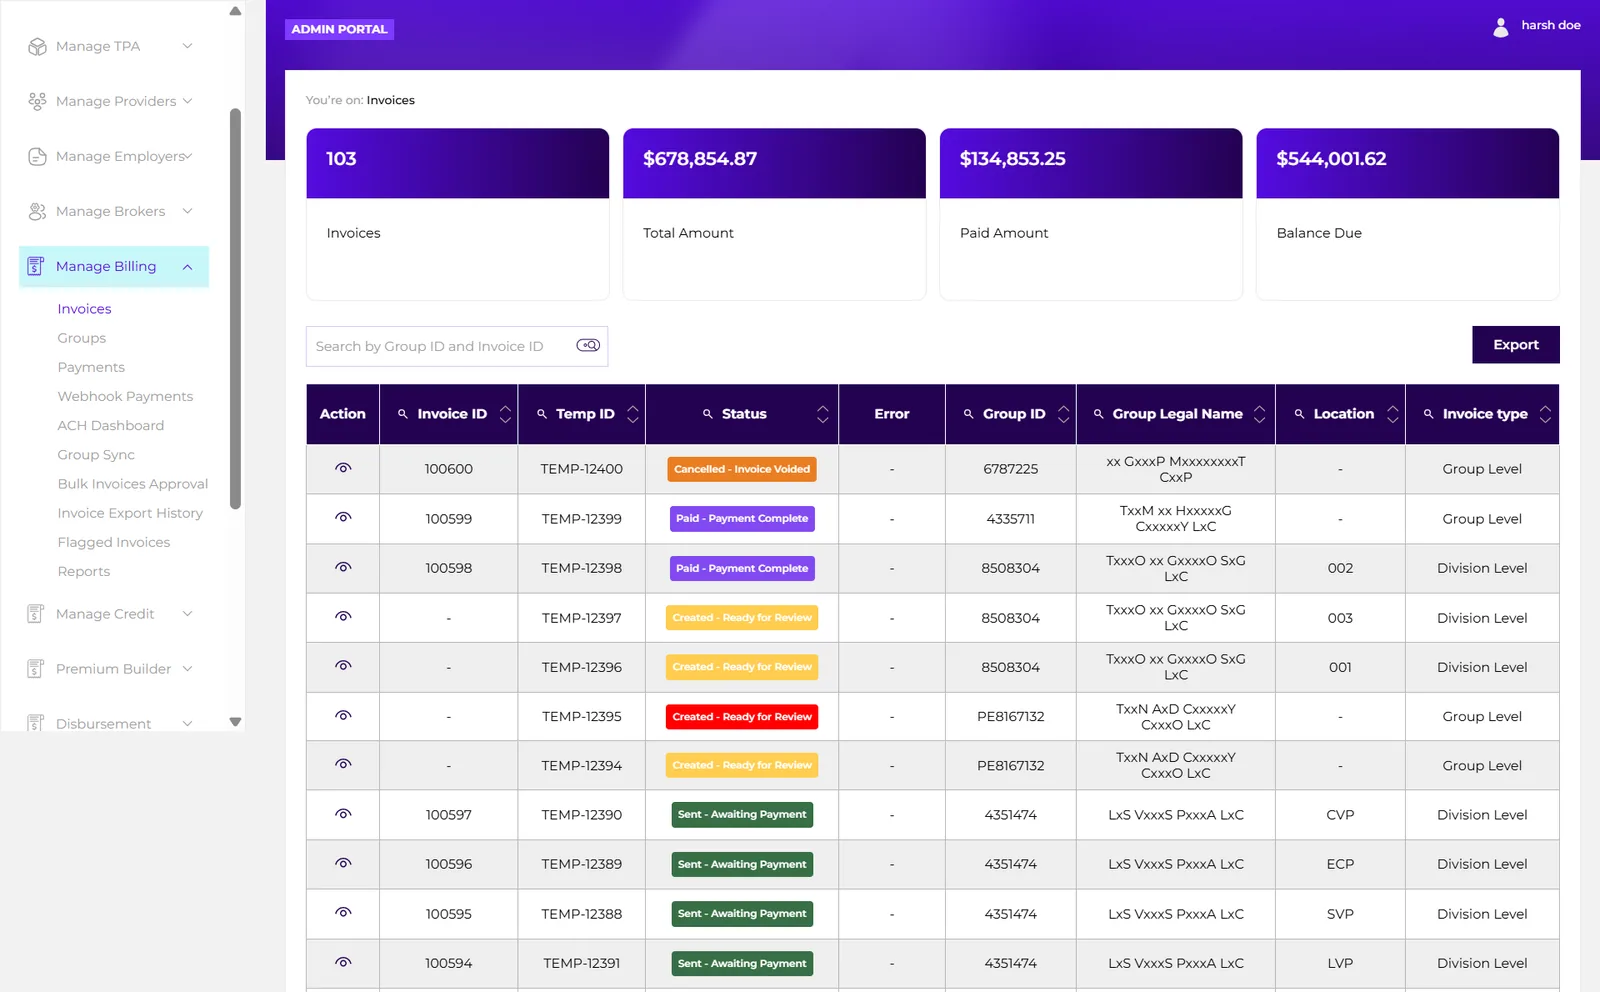Image resolution: width=1600 pixels, height=992 pixels.
Task: Open the TEMP-12395 row eye icon
Action: [x=343, y=715]
